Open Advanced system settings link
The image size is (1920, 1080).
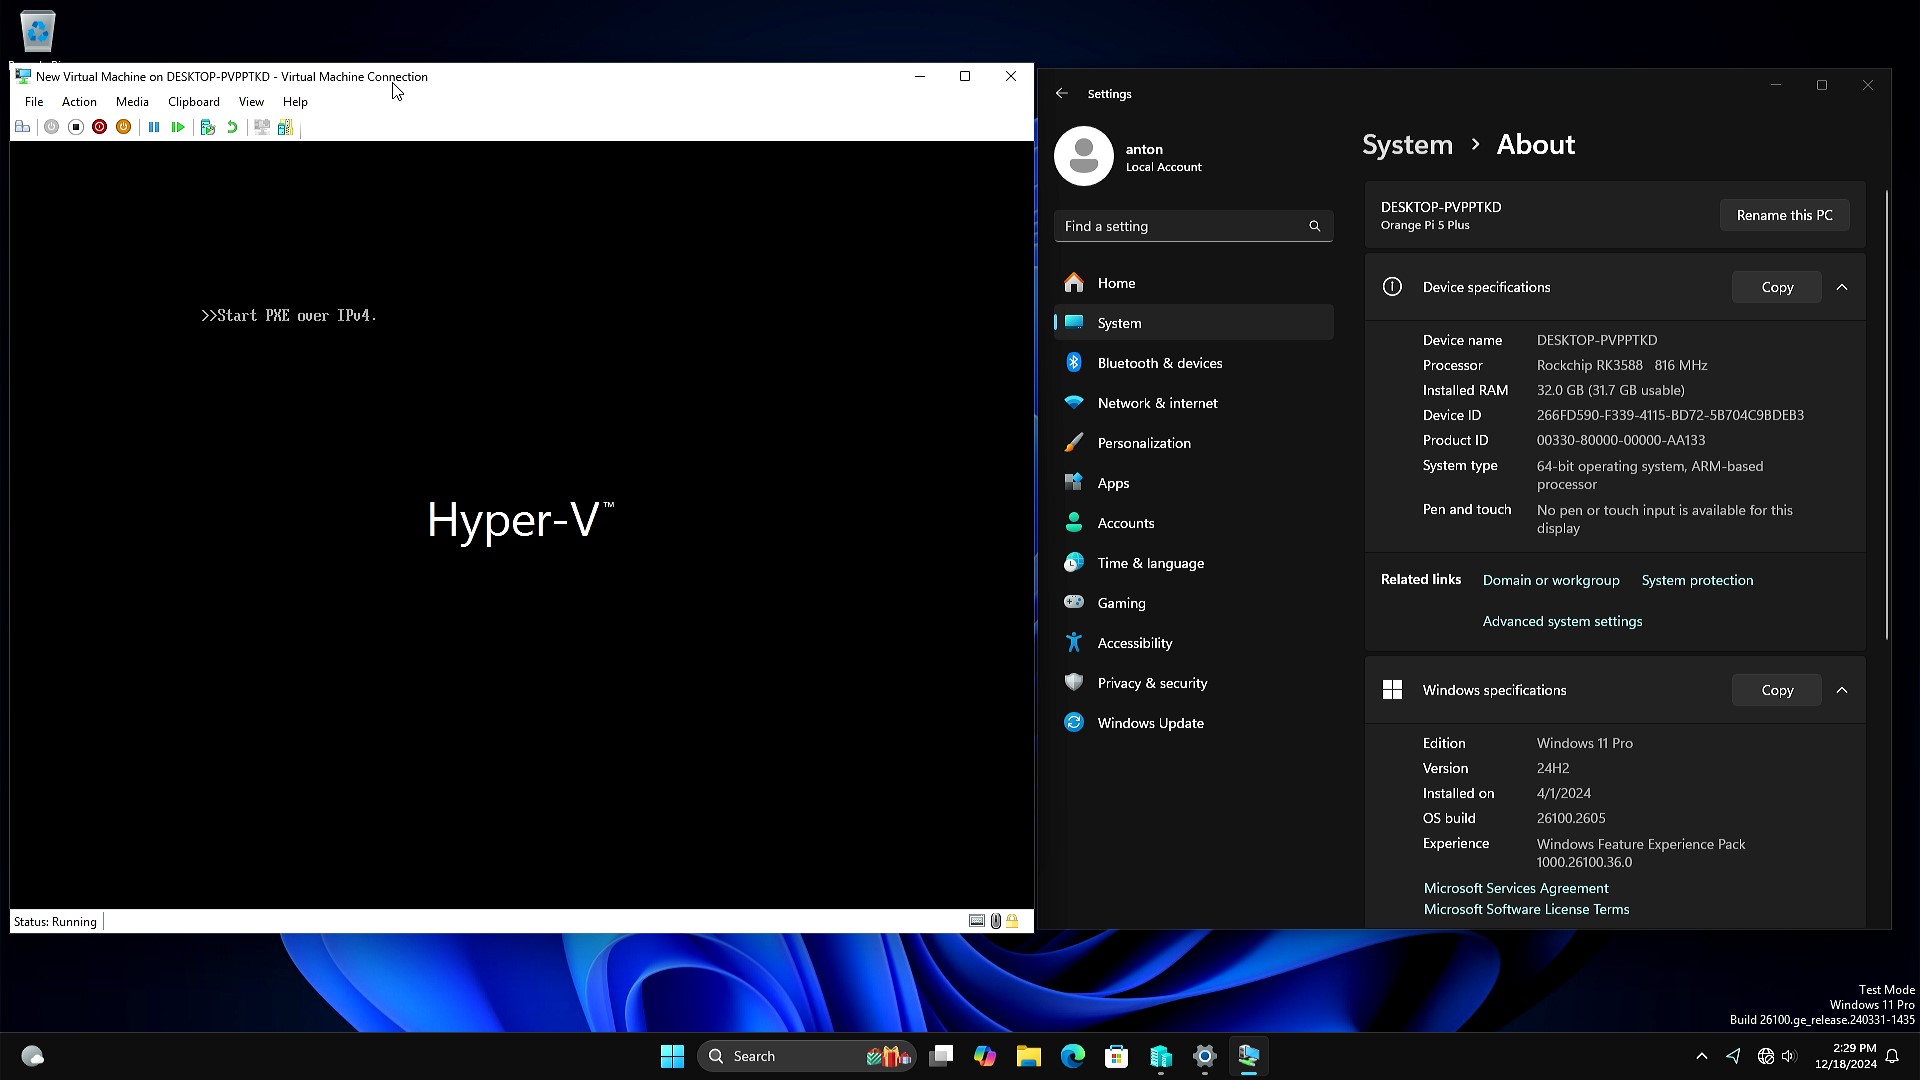tap(1562, 621)
